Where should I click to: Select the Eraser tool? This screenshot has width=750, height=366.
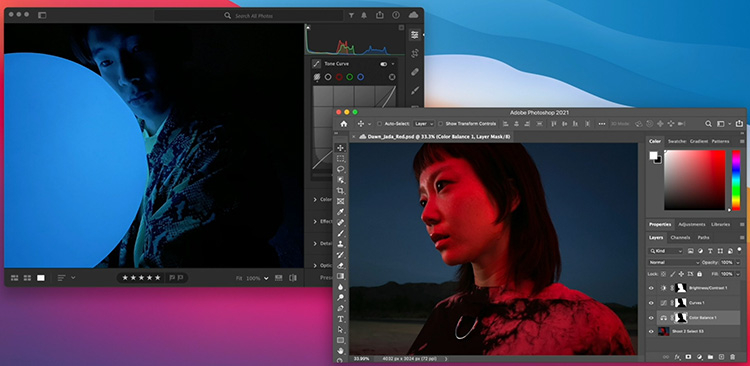pyautogui.click(x=340, y=265)
